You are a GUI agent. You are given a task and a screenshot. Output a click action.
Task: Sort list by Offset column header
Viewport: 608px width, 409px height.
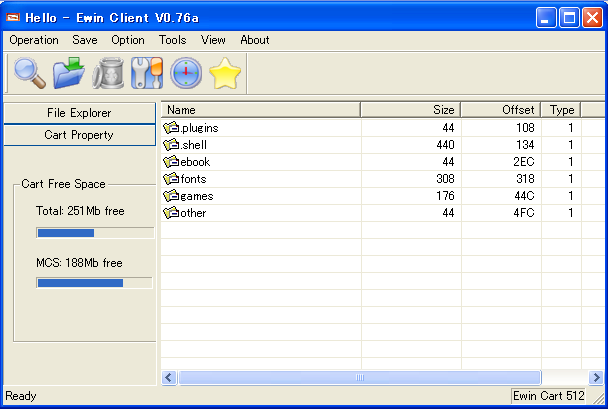click(501, 110)
